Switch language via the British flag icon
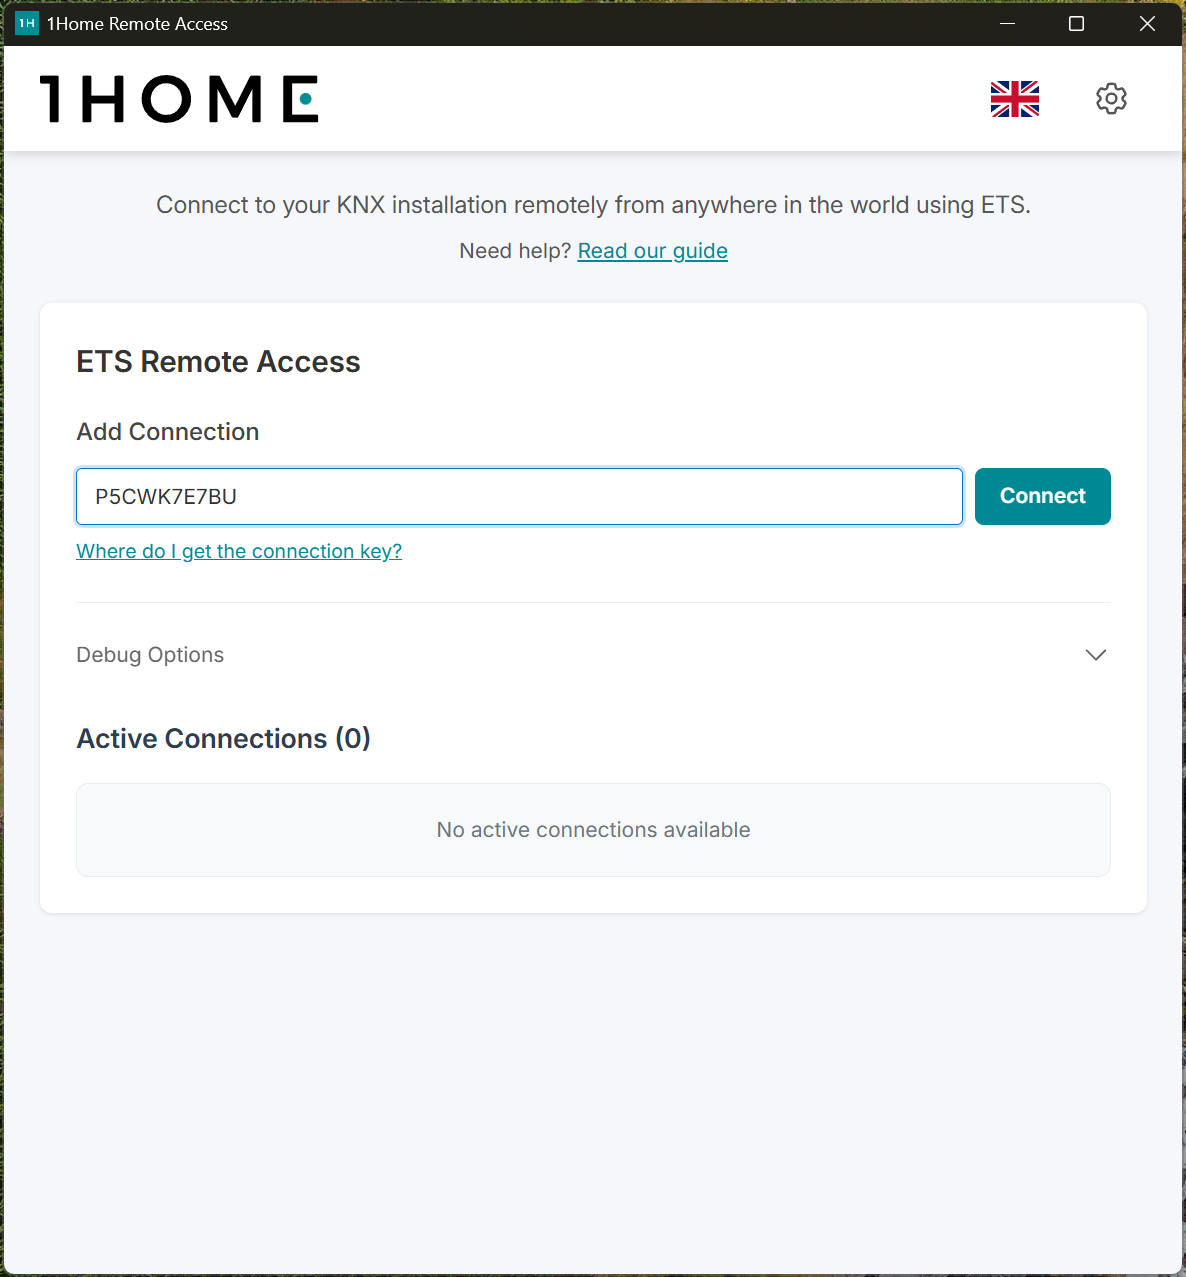Viewport: 1186px width, 1277px height. (x=1014, y=99)
